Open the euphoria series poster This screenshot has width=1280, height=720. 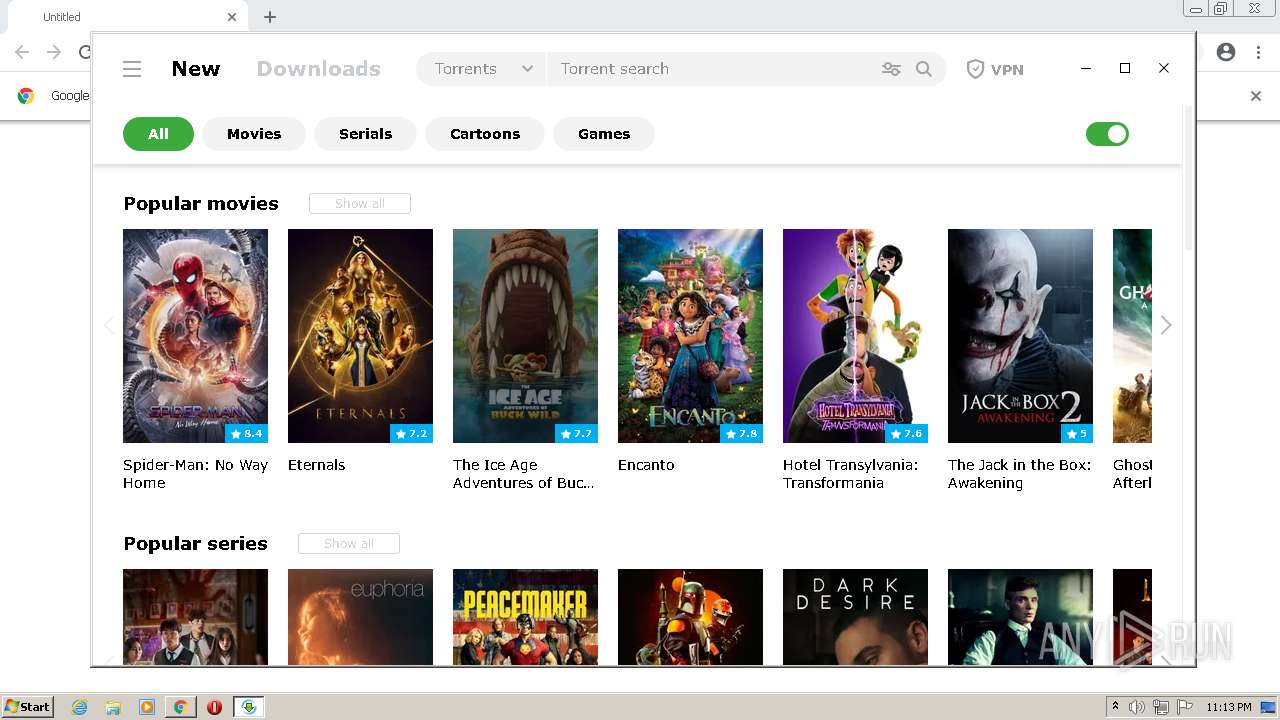click(x=360, y=617)
